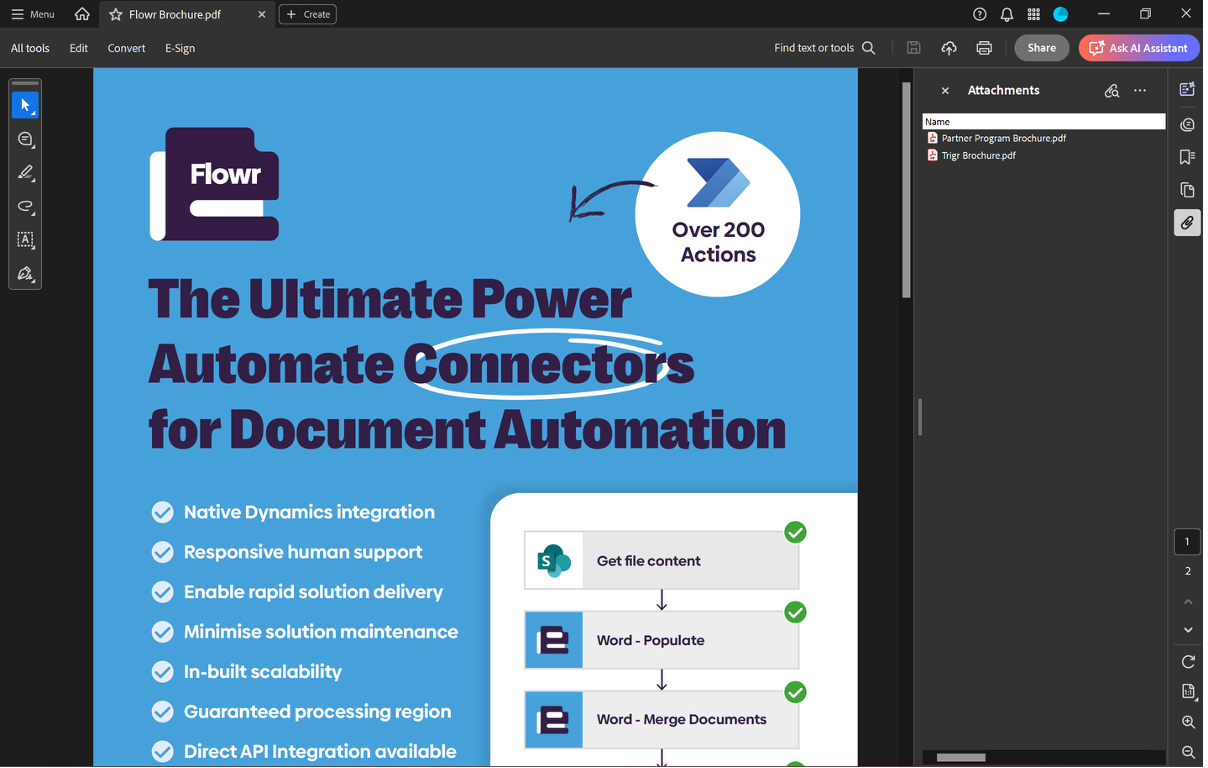The image size is (1208, 768).
Task: Select the Trigr Brochure.pdf attachment
Action: [971, 156]
